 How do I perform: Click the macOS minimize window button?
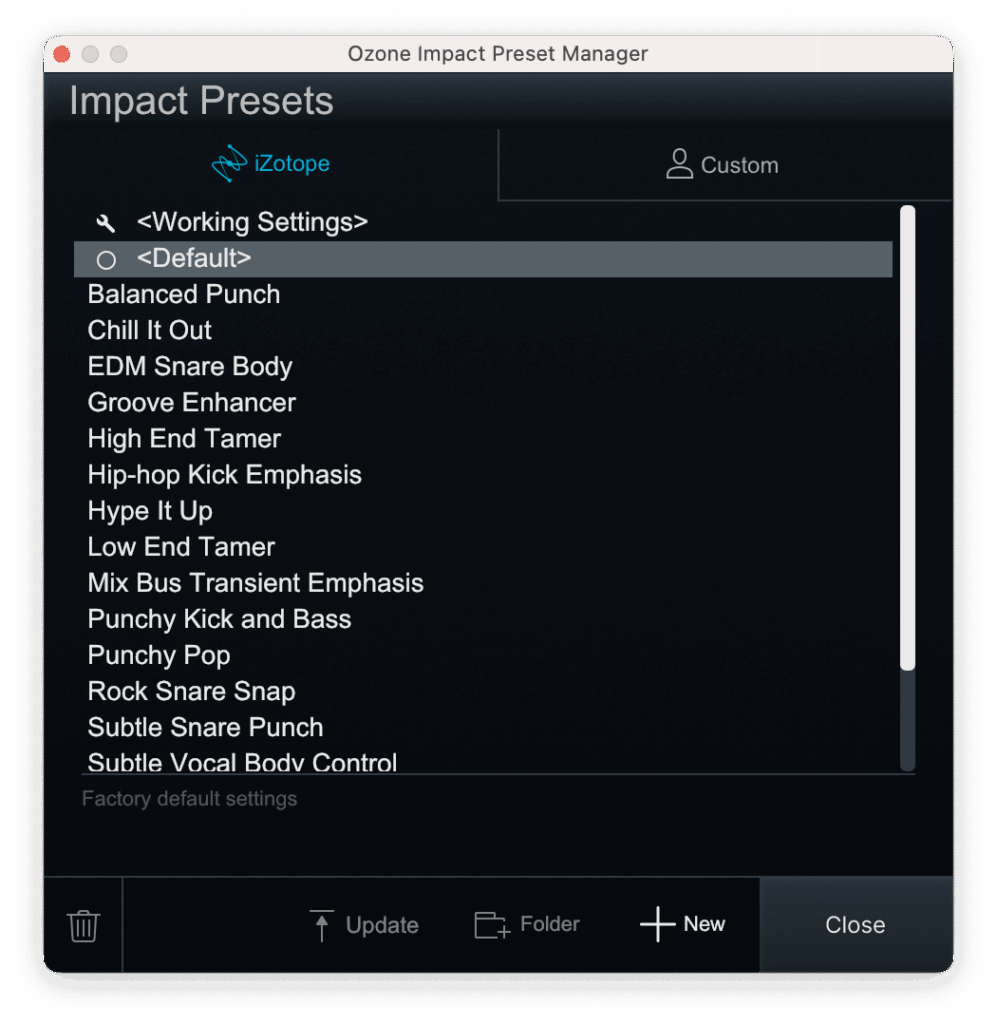click(x=90, y=54)
